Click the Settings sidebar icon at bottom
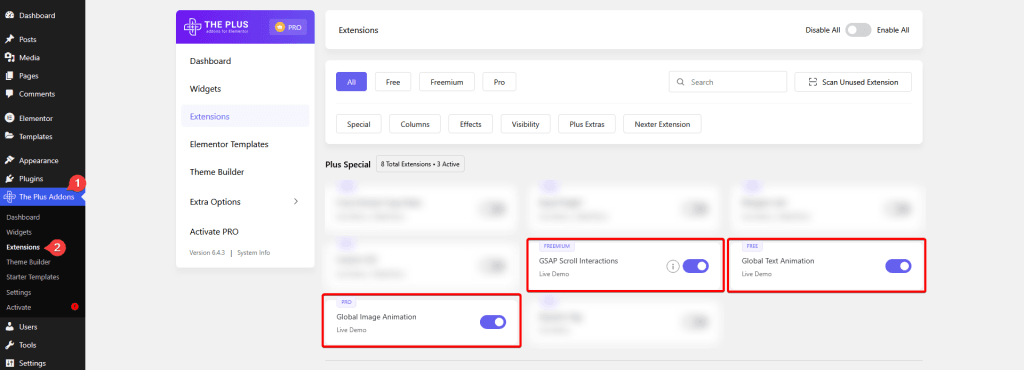 (9, 363)
